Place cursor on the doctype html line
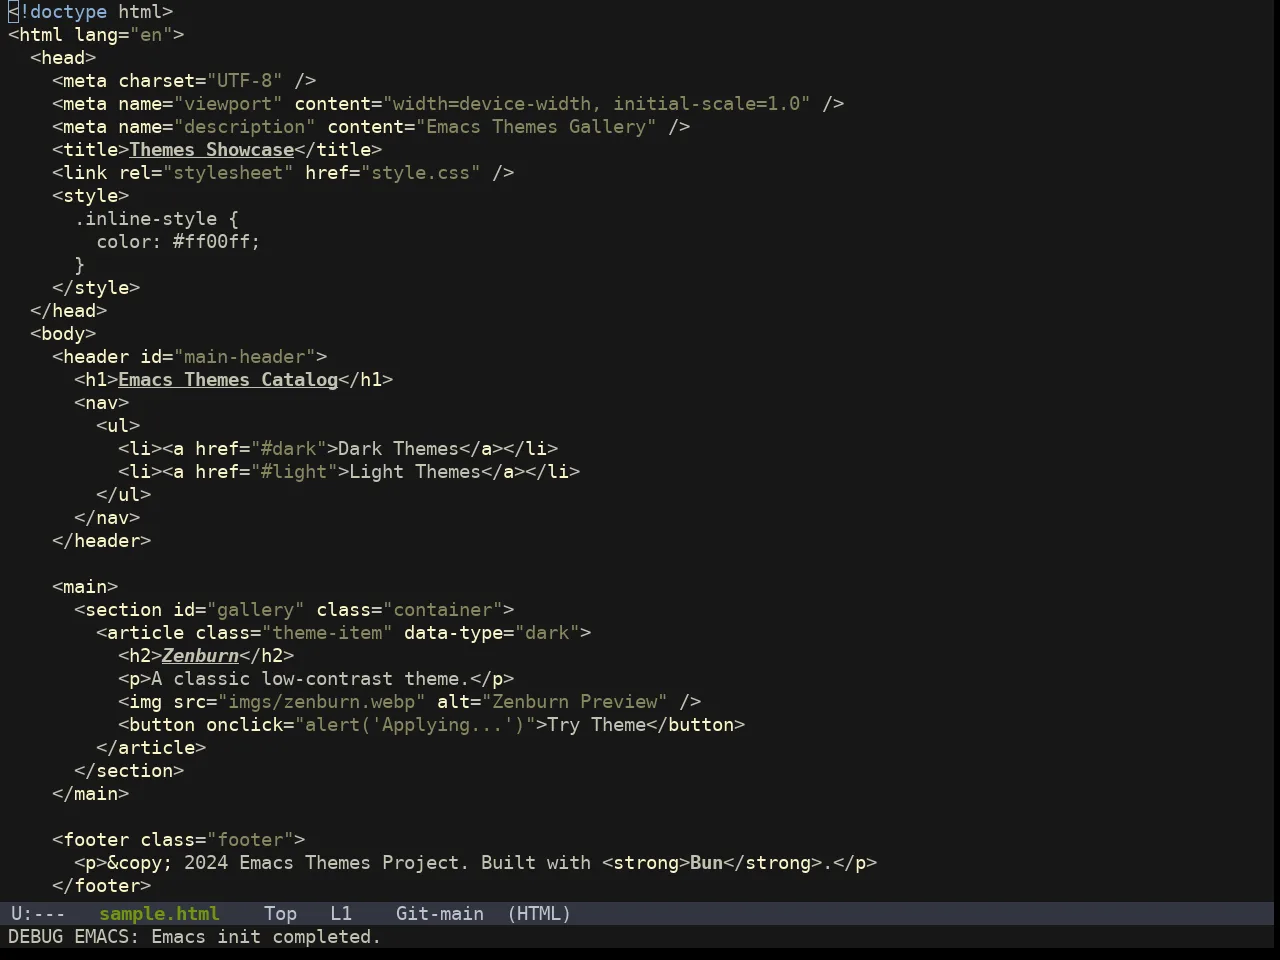Screen dimensions: 1280x960 91,12
